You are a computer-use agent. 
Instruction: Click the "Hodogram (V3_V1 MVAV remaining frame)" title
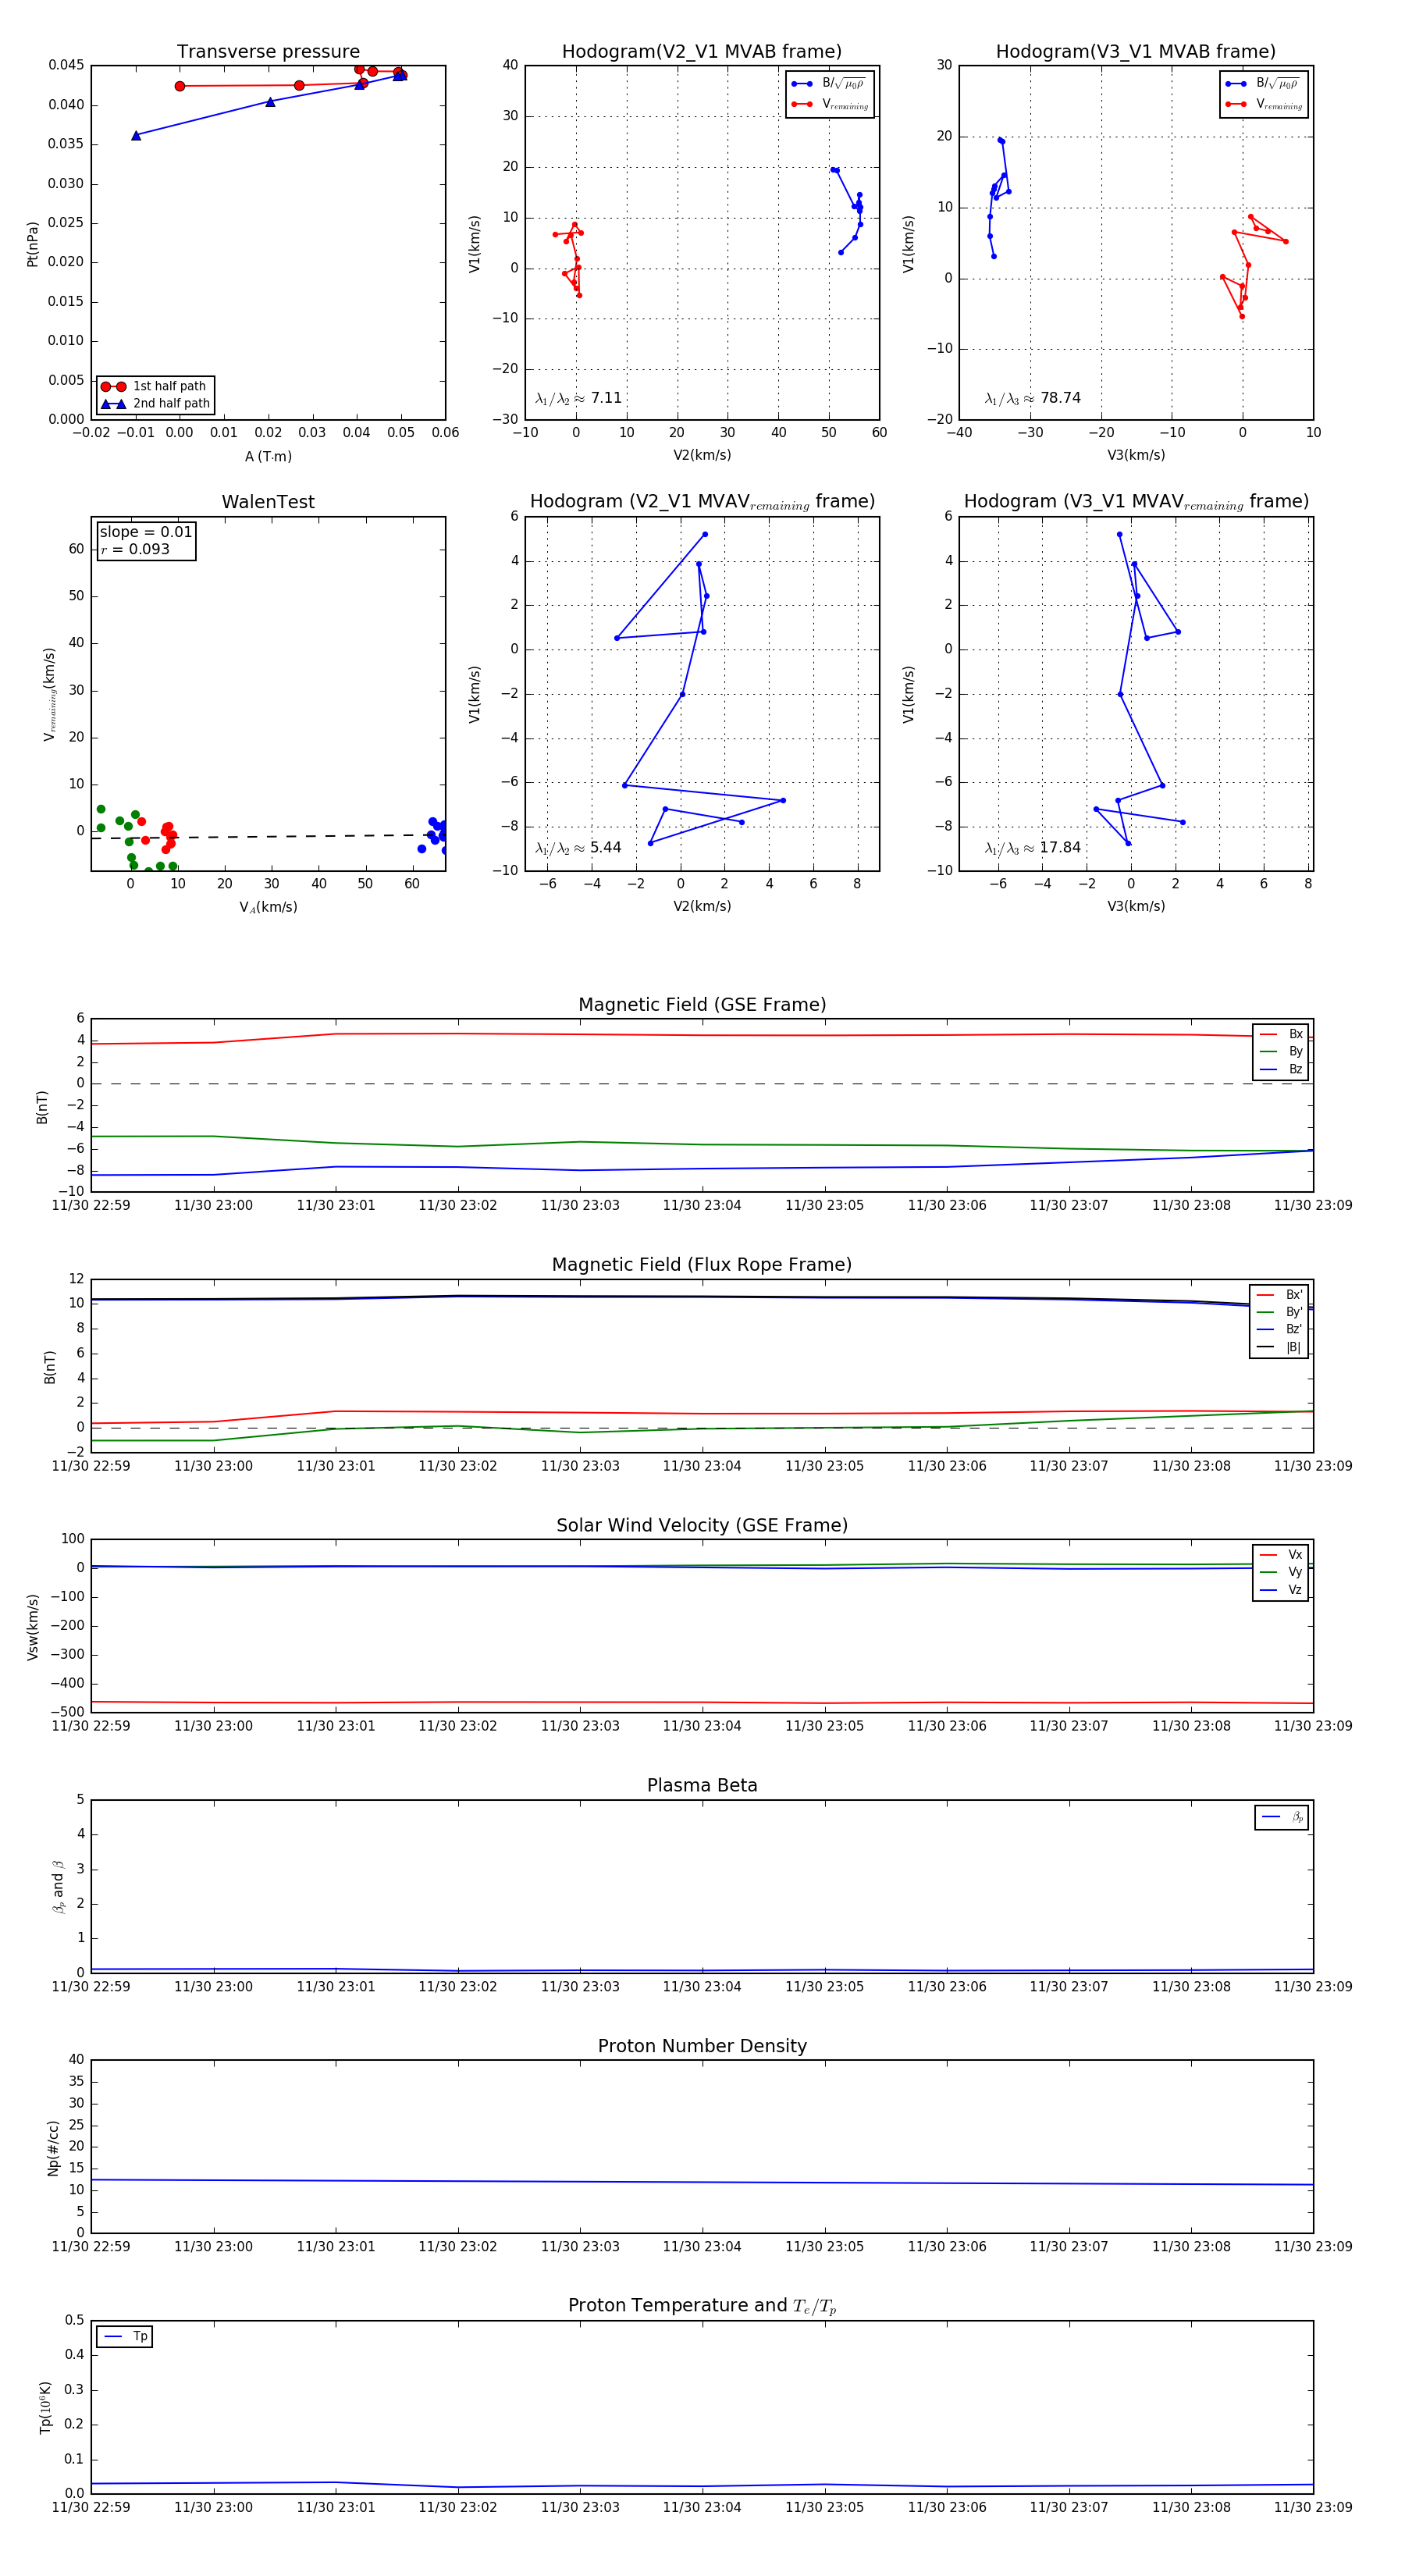(1136, 502)
